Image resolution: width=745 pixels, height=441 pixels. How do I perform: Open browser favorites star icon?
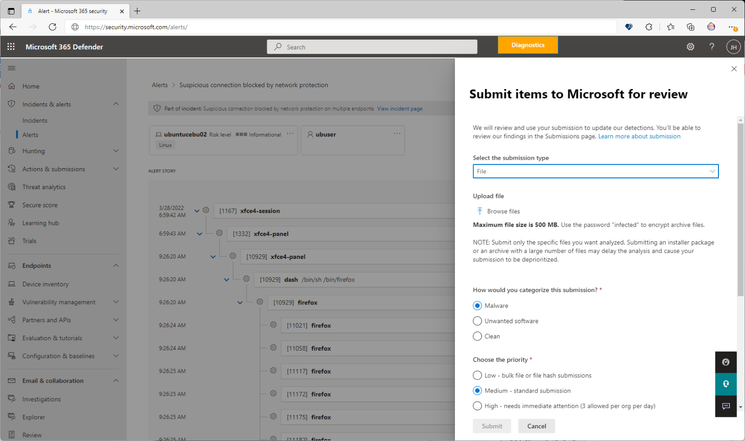670,27
